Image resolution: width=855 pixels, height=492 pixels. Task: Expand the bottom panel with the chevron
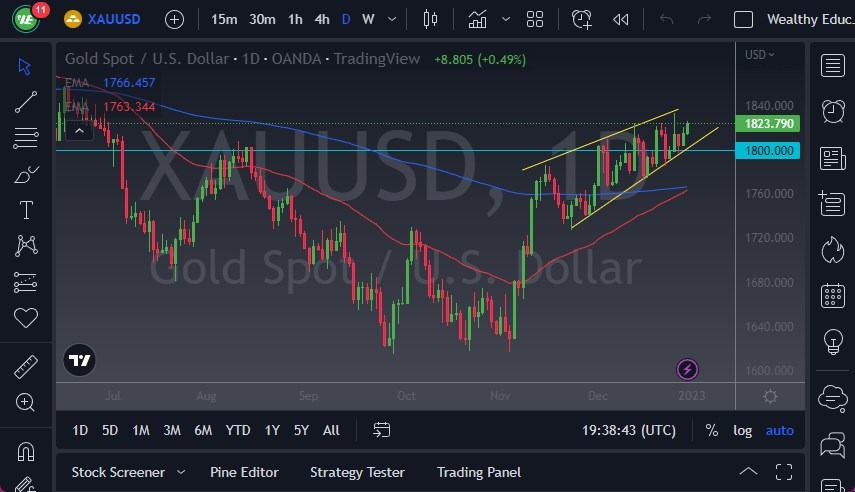748,472
